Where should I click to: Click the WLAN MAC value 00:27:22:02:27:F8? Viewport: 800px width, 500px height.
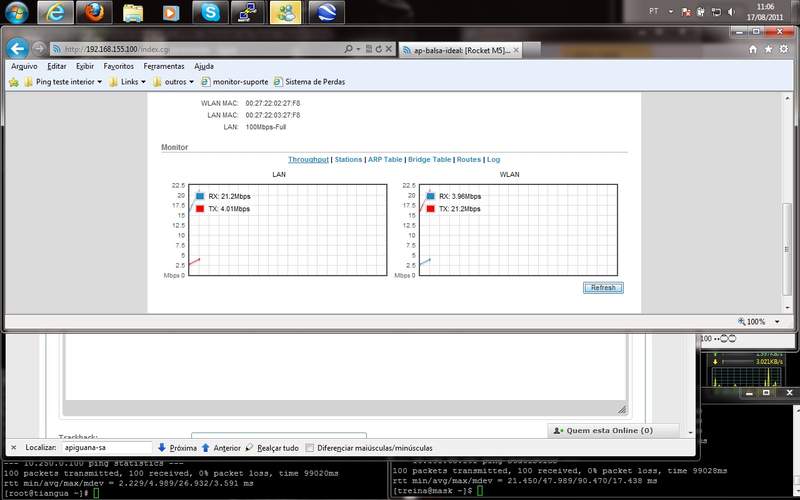point(273,103)
